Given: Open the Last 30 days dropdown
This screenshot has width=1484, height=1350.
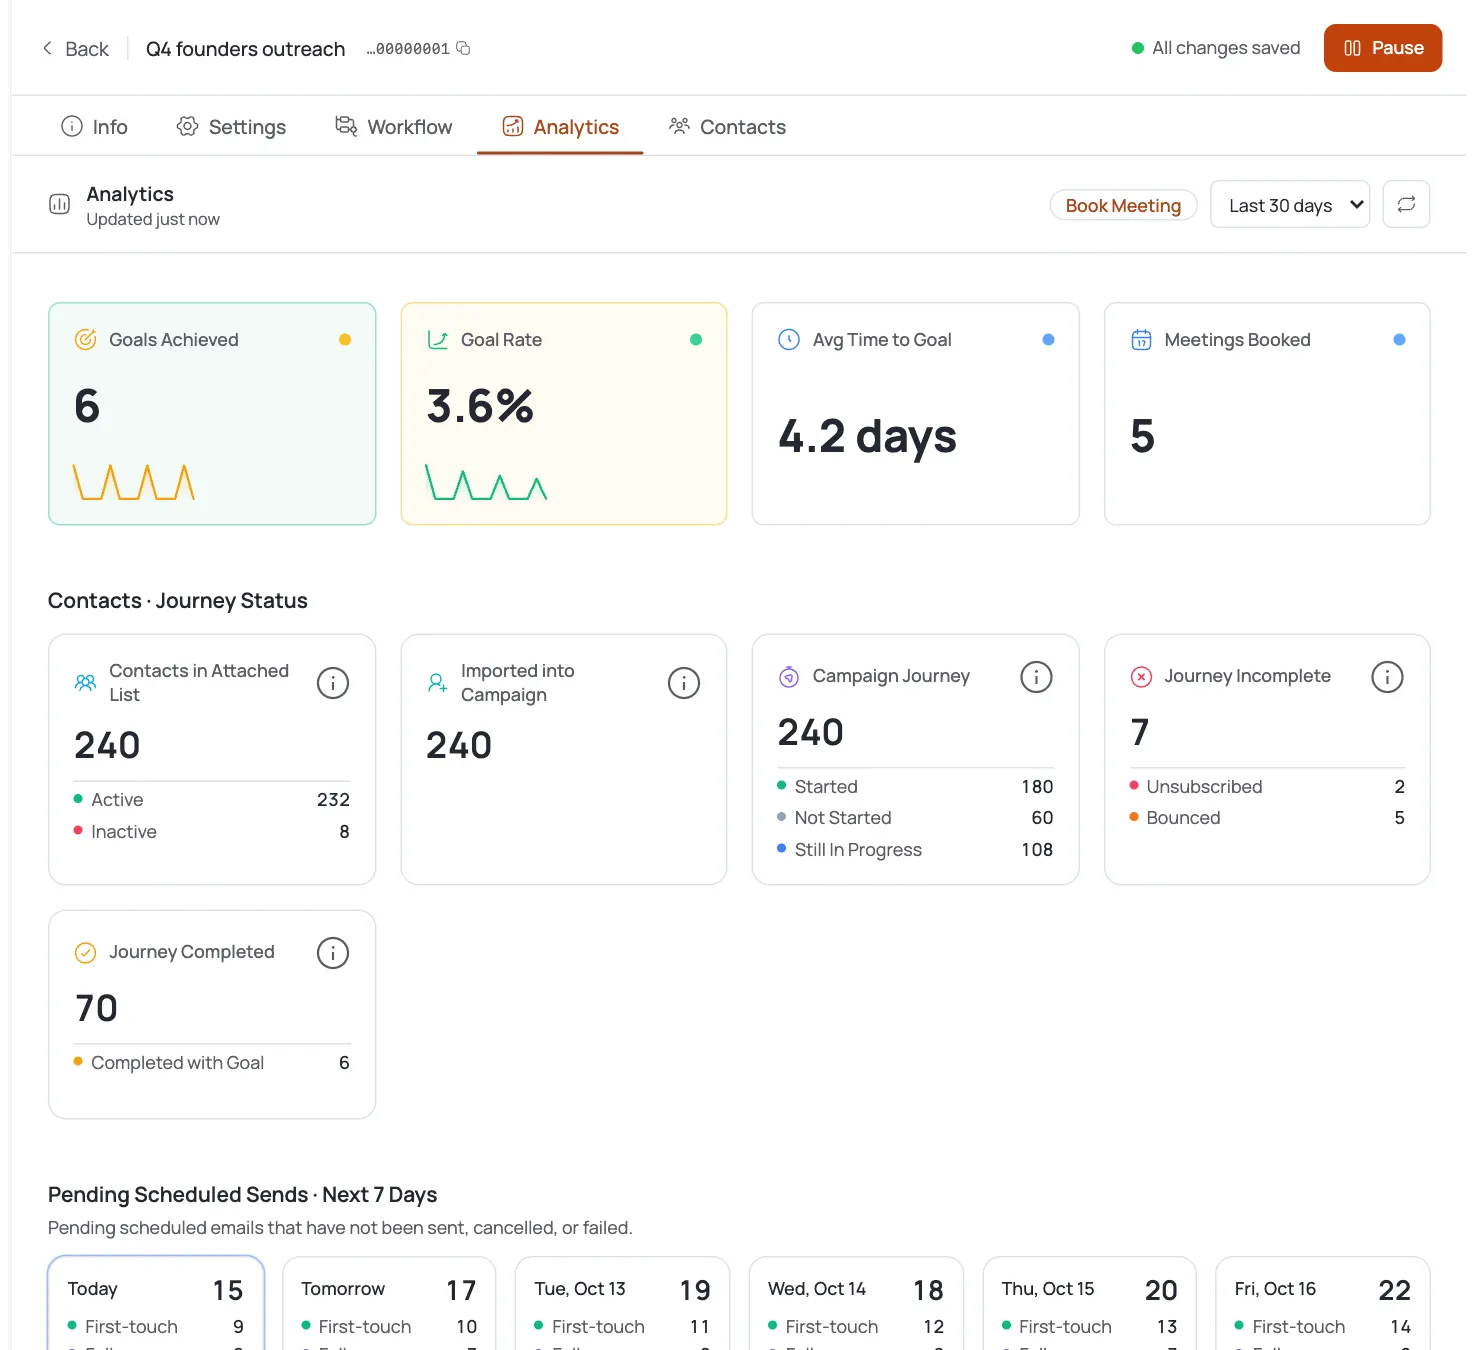Looking at the screenshot, I should click(x=1289, y=205).
